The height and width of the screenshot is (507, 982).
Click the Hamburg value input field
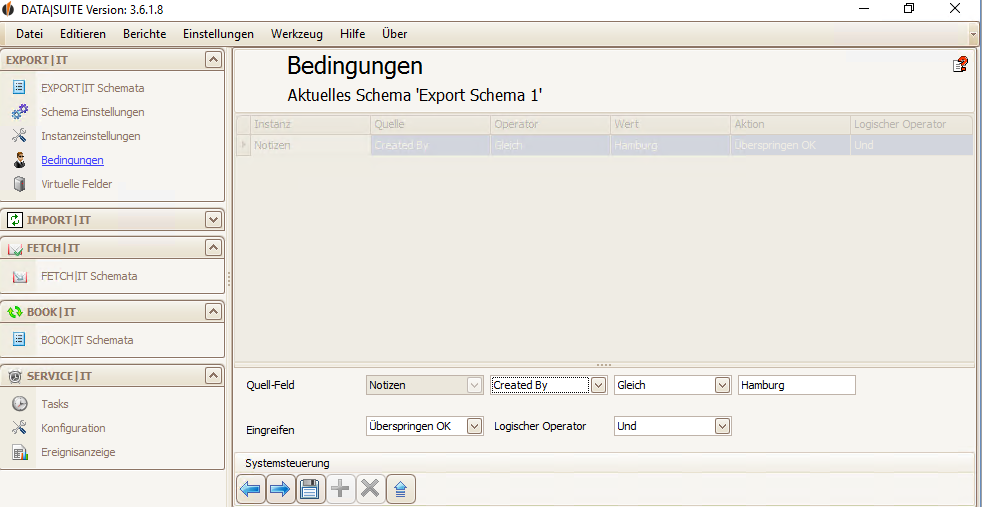pos(797,385)
